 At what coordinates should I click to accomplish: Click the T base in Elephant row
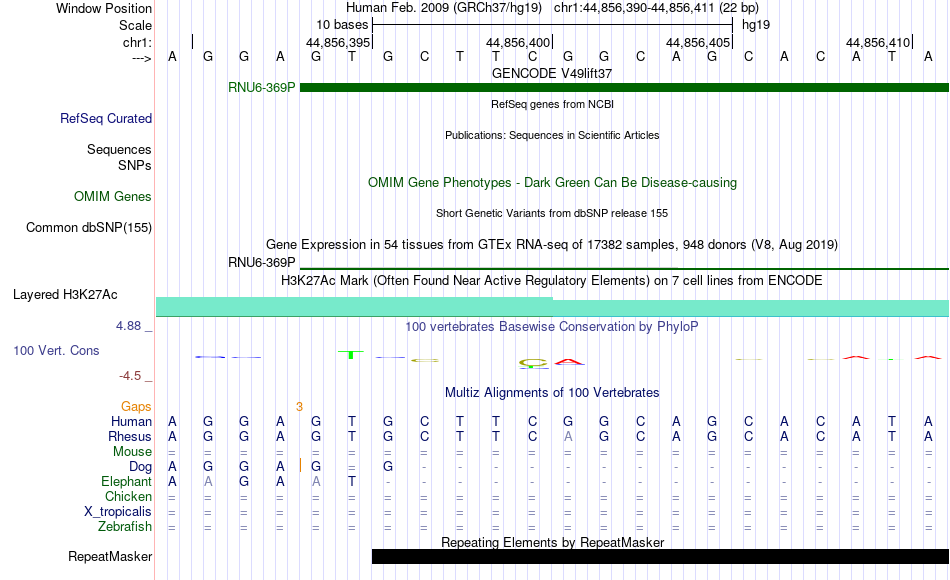tap(351, 482)
